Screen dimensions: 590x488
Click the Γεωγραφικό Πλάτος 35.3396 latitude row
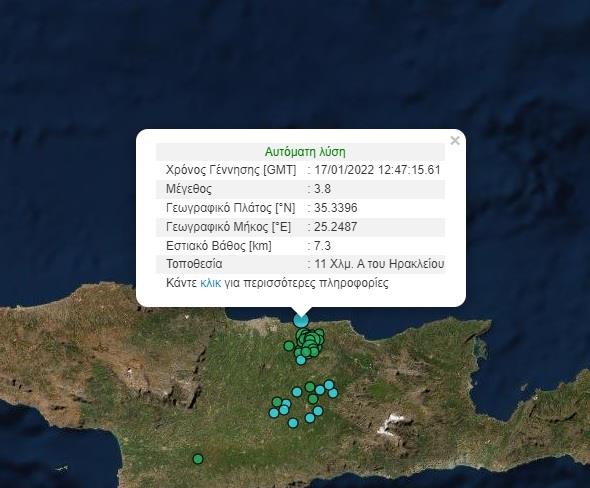pyautogui.click(x=300, y=208)
